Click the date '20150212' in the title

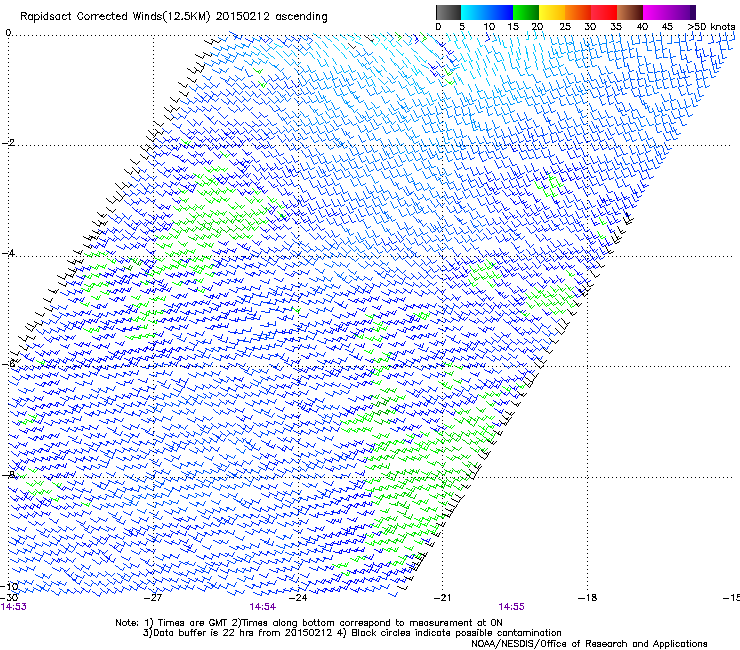click(x=243, y=17)
